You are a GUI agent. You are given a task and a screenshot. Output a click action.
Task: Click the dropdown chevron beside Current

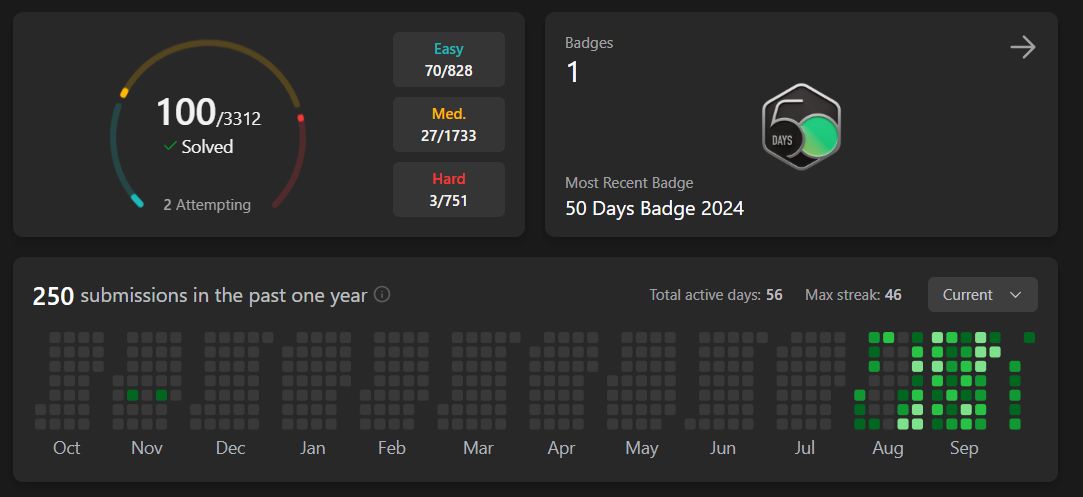pyautogui.click(x=1015, y=295)
